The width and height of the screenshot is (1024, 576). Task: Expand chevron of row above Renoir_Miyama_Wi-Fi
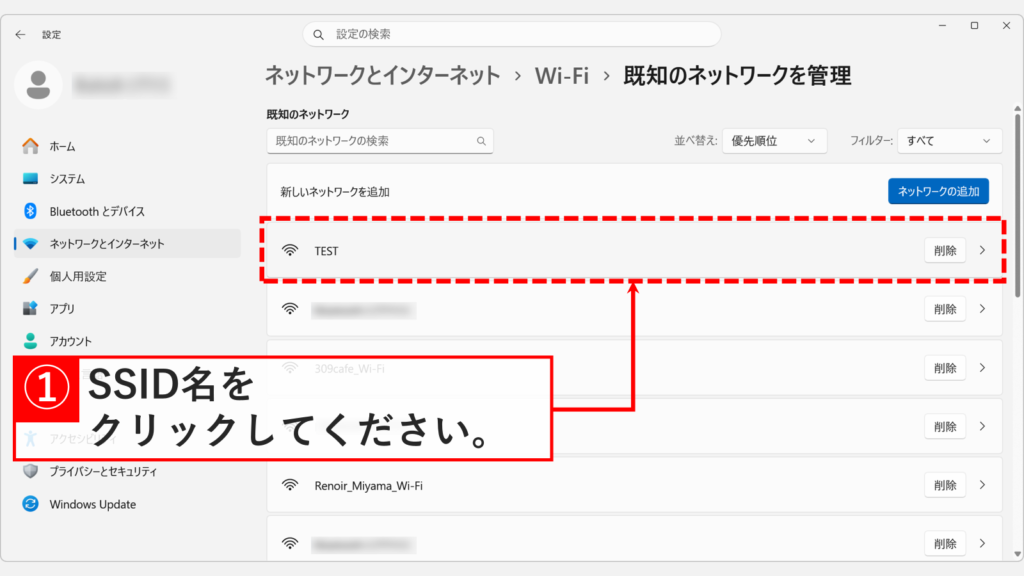(982, 426)
